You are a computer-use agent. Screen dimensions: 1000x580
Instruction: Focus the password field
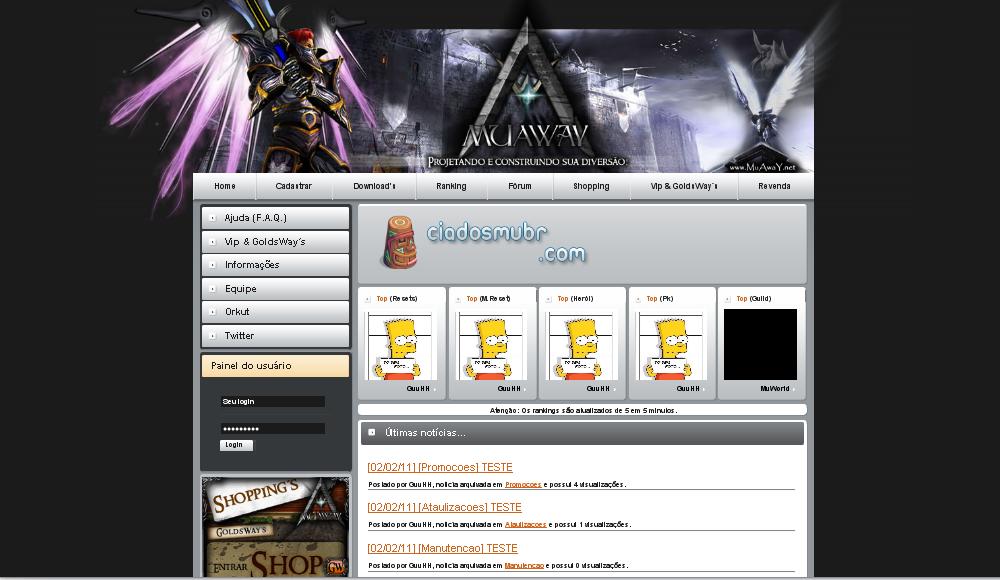tap(272, 429)
